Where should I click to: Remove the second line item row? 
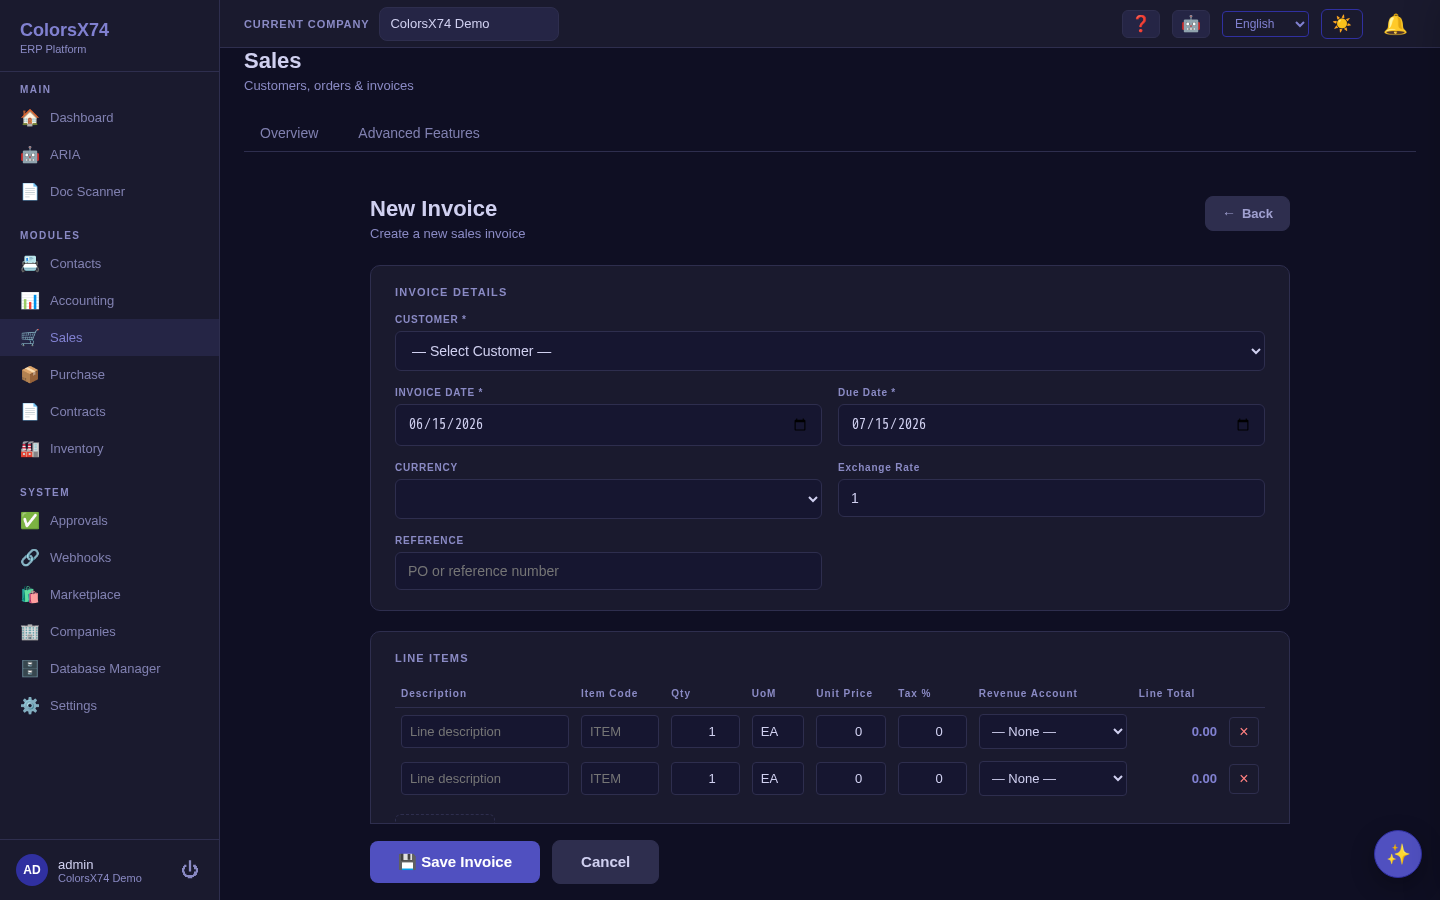[1244, 779]
